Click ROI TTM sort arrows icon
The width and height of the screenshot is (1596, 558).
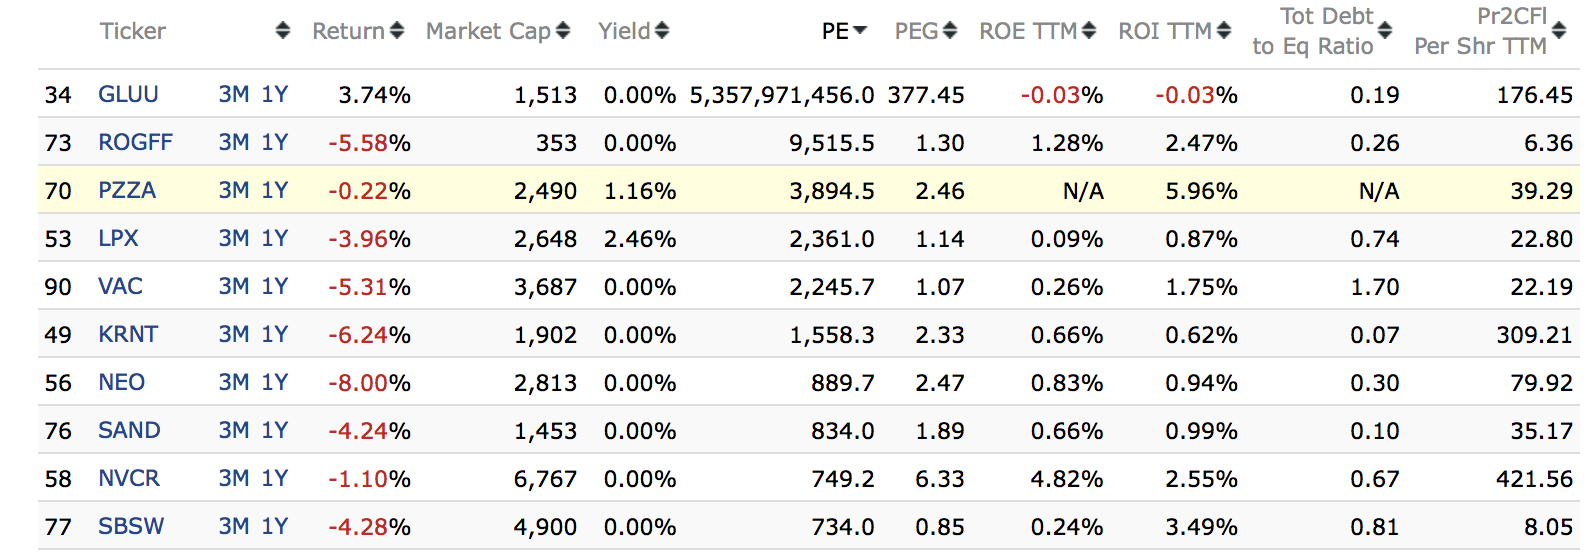click(1224, 31)
